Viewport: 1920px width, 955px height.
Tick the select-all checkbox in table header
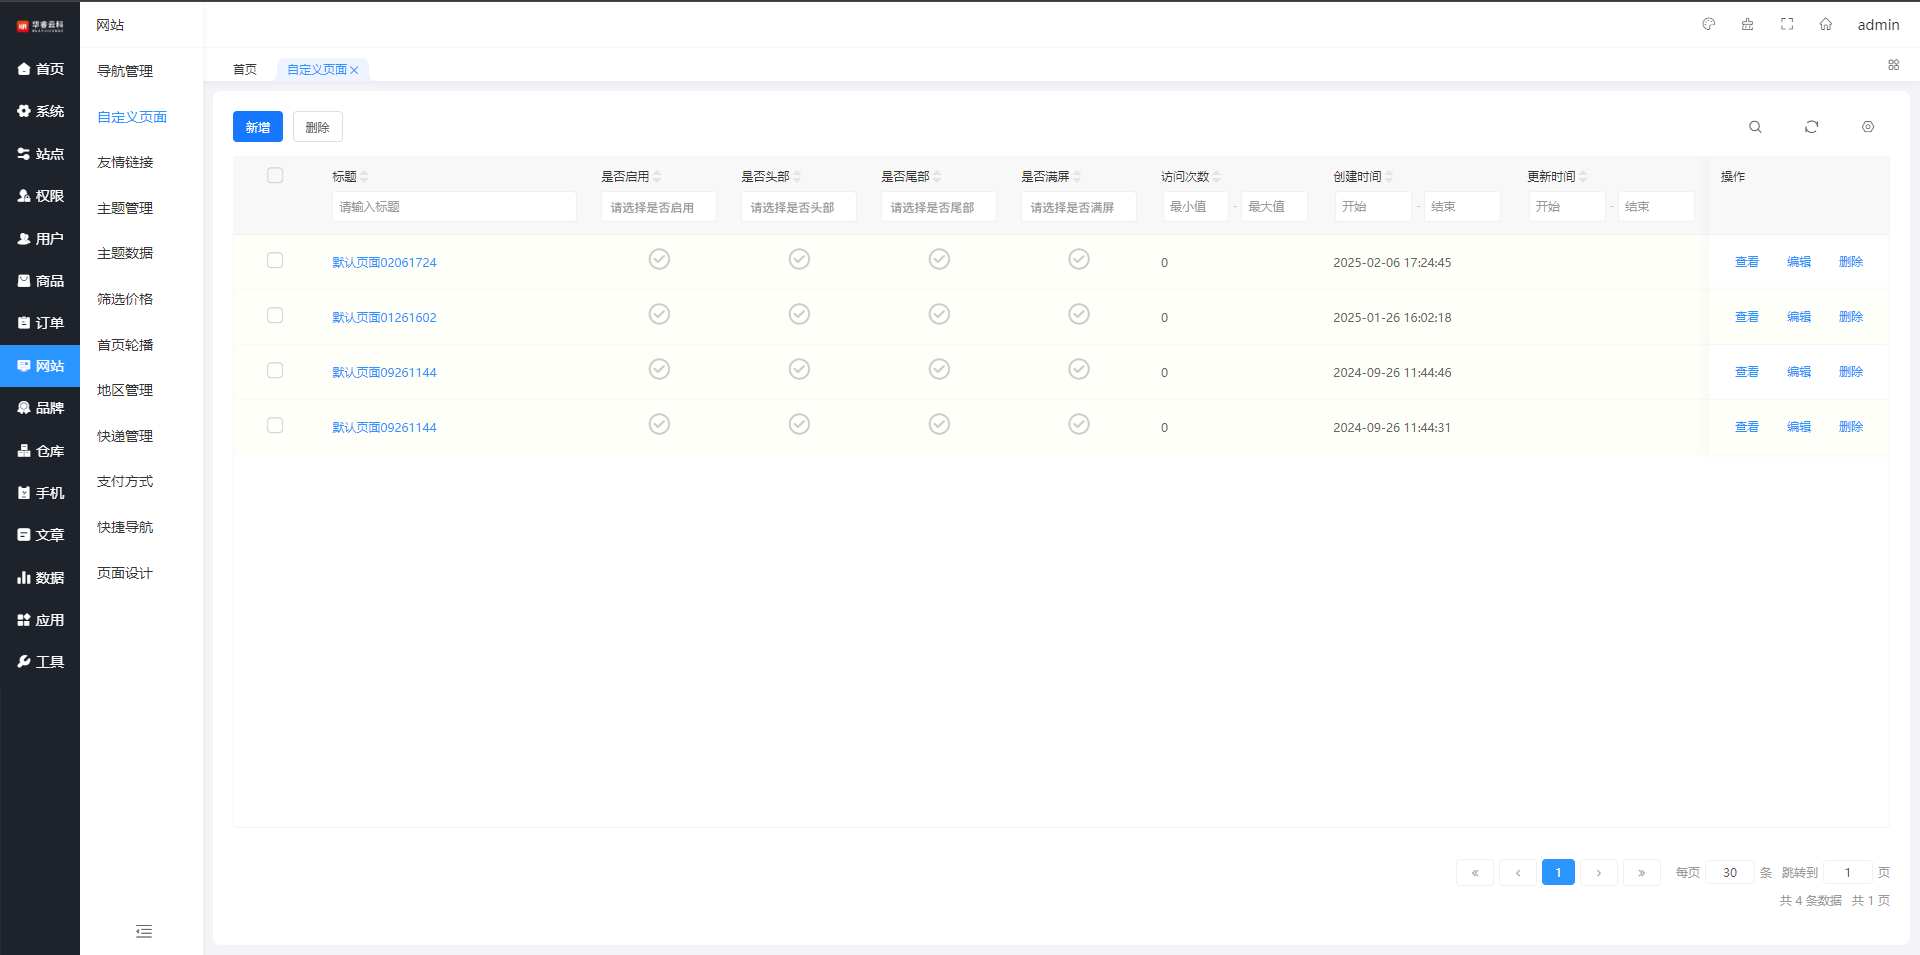[275, 176]
